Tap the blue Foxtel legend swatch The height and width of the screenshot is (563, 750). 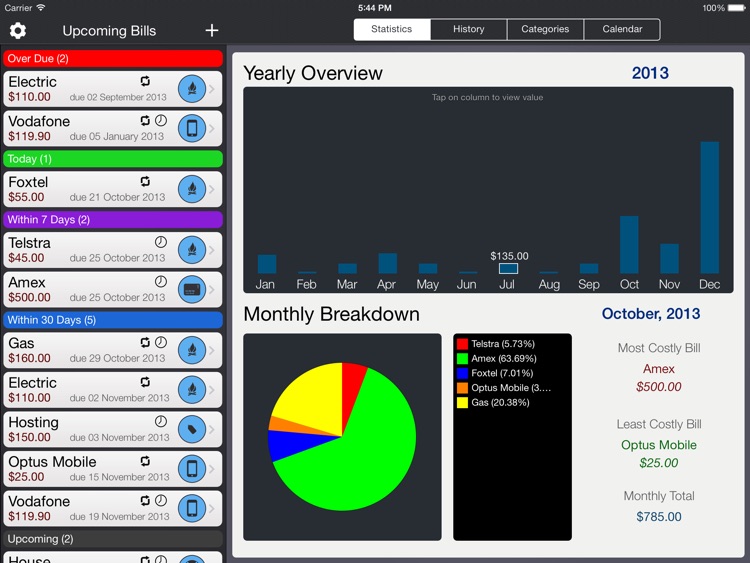coord(462,373)
